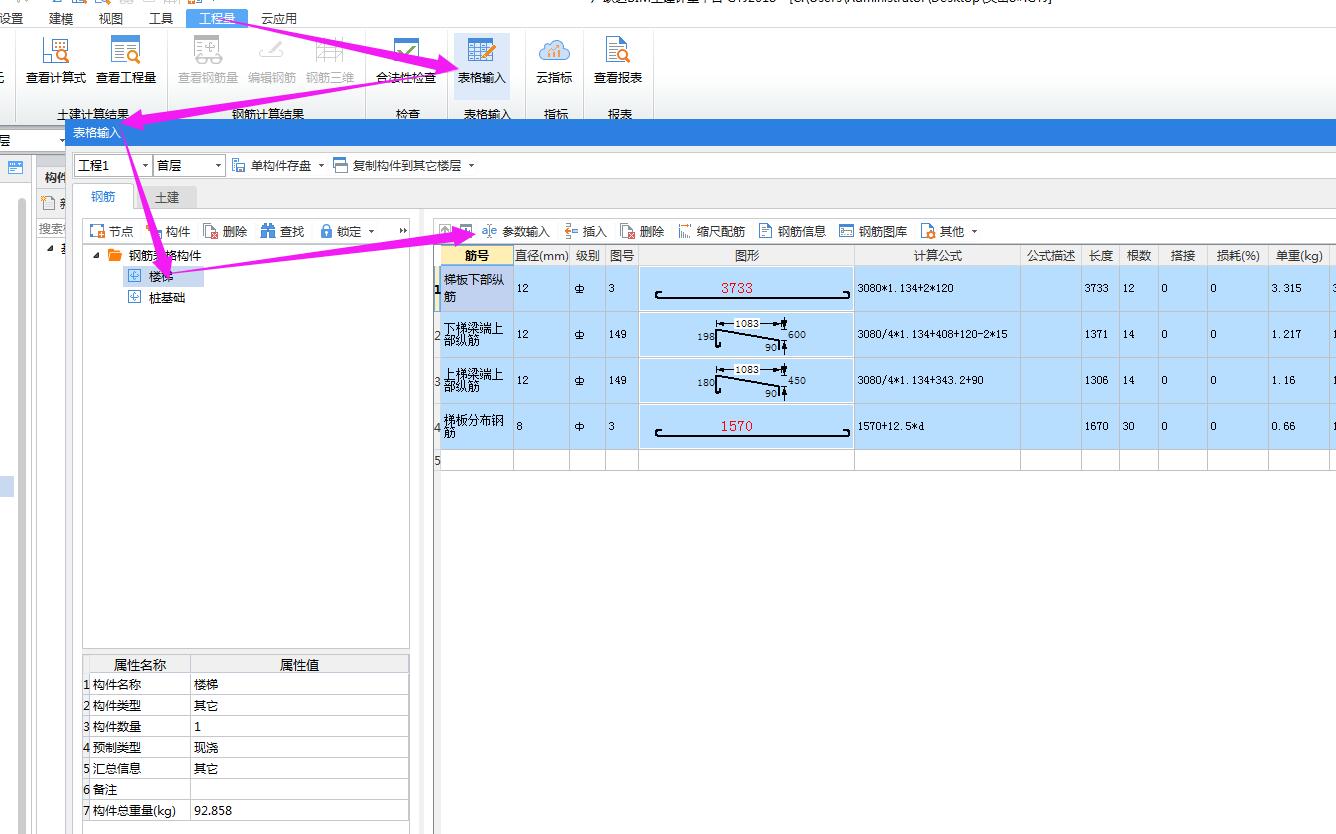Image resolution: width=1336 pixels, height=834 pixels.
Task: Select 下梯梁端上部纵筋 row name cell
Action: tap(477, 334)
